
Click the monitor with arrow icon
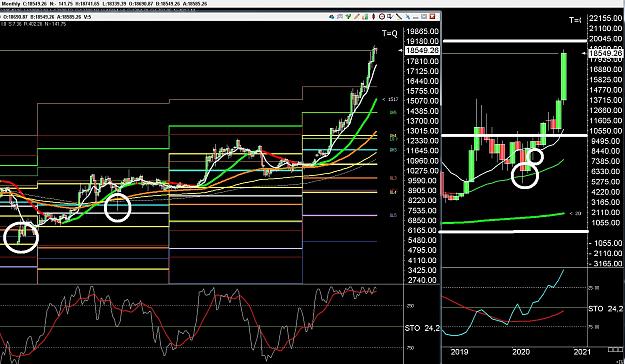[390, 17]
